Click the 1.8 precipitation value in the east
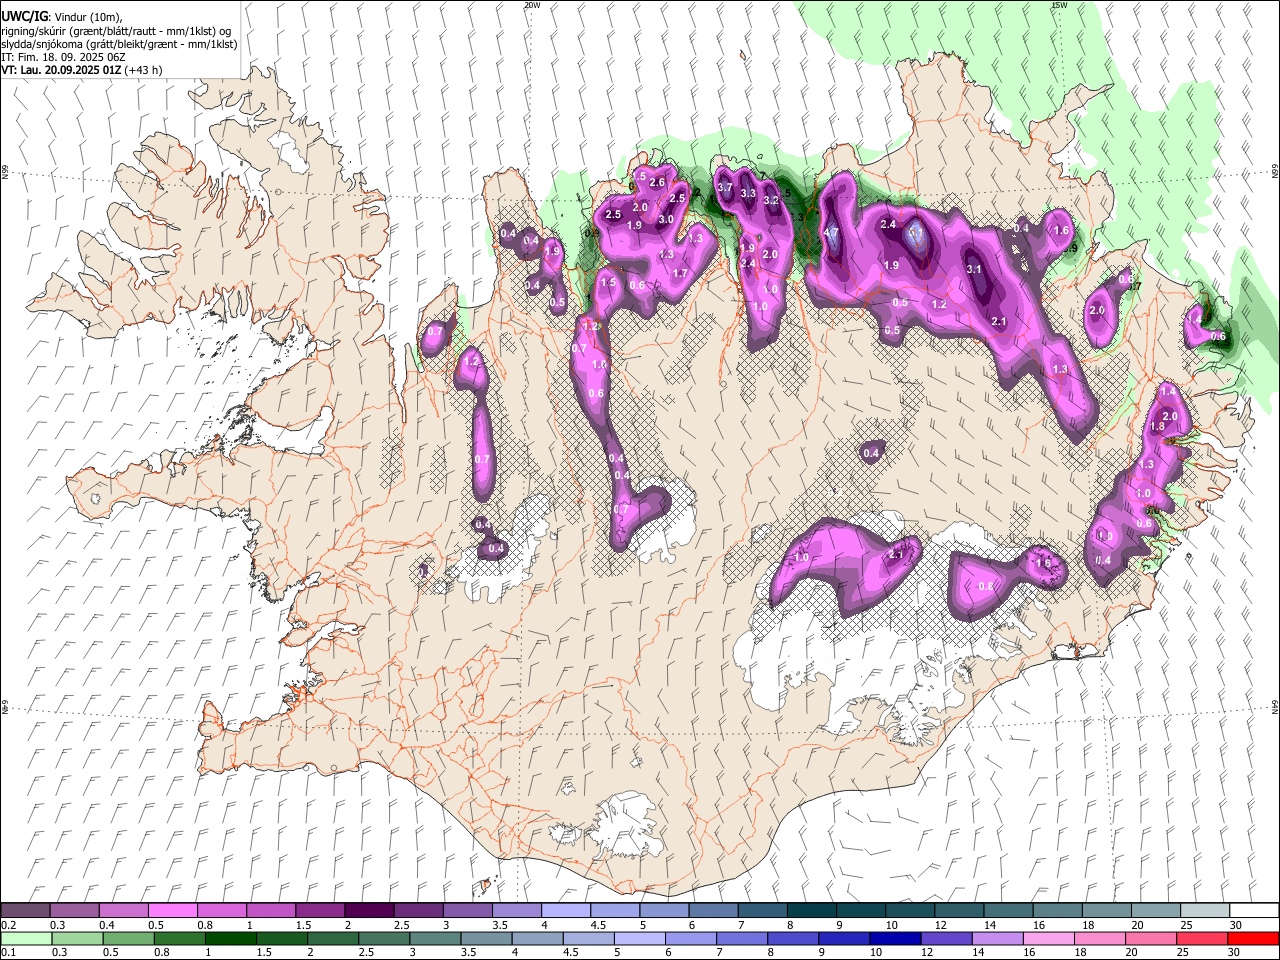This screenshot has height=960, width=1280. pyautogui.click(x=1158, y=426)
